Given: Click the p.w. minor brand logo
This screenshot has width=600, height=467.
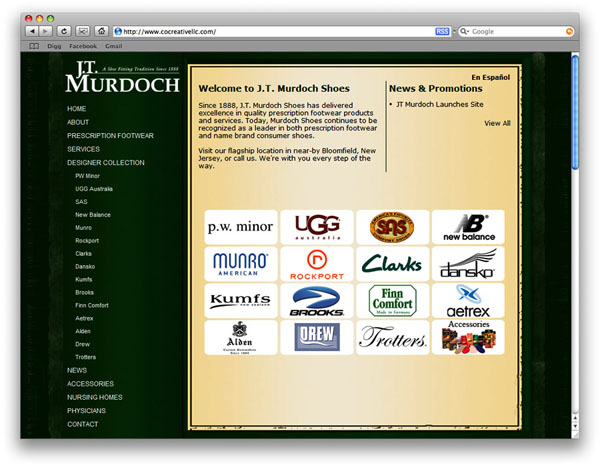Looking at the screenshot, I should coord(241,227).
